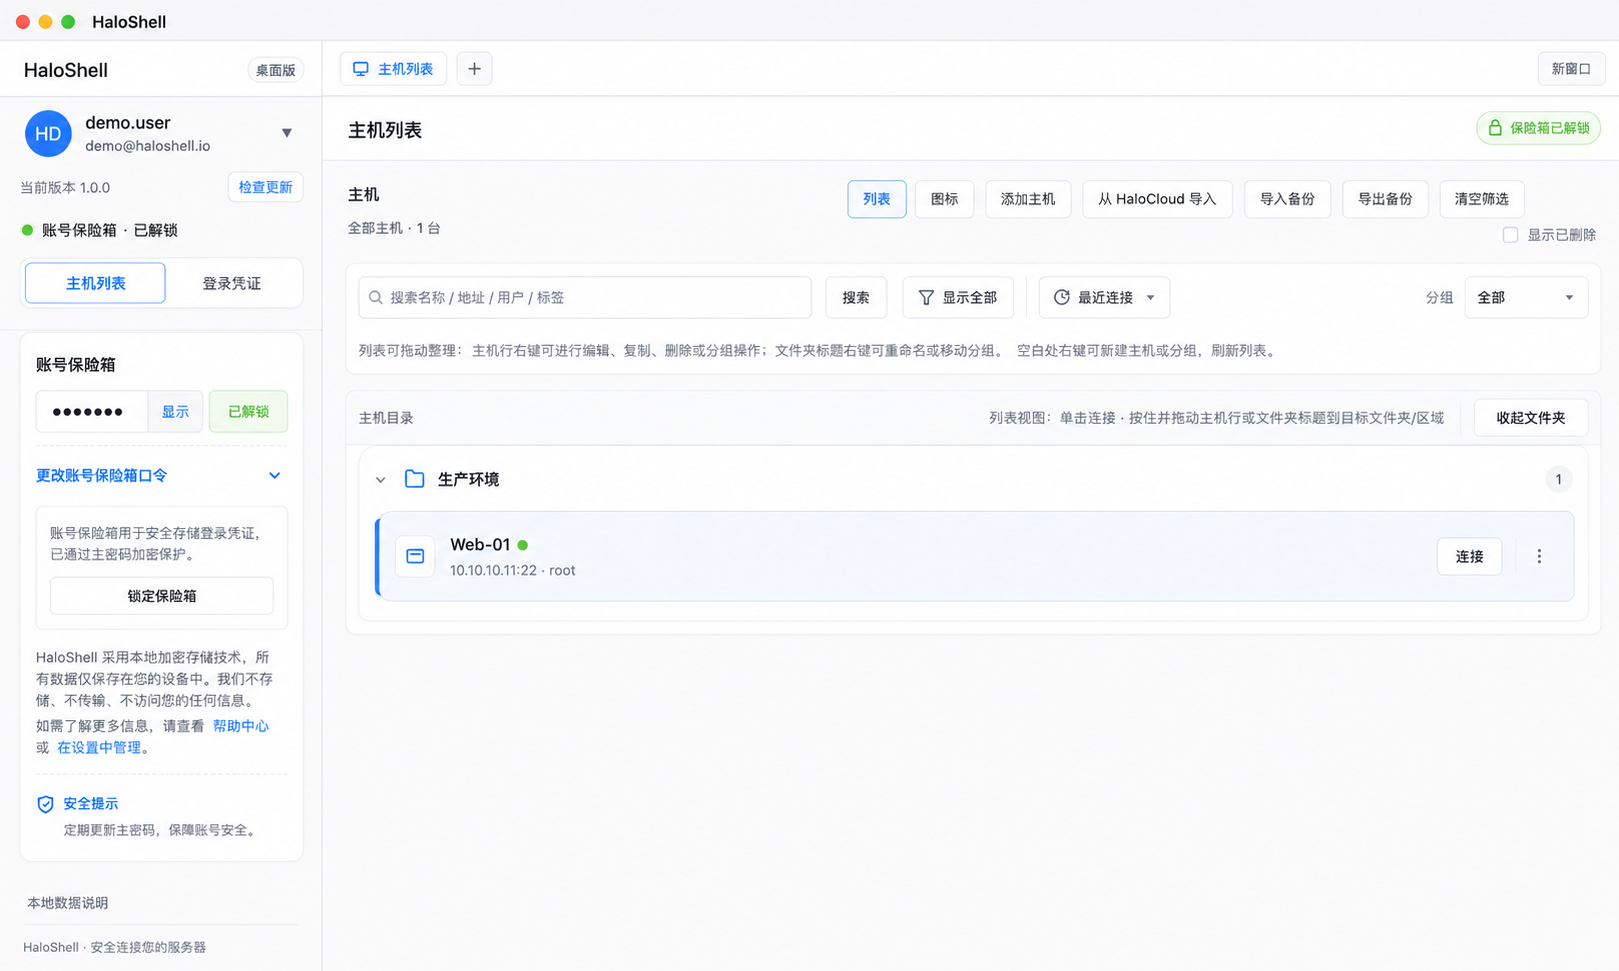Click 从 HaloCloud 导入 button
1619x971 pixels.
(x=1157, y=199)
